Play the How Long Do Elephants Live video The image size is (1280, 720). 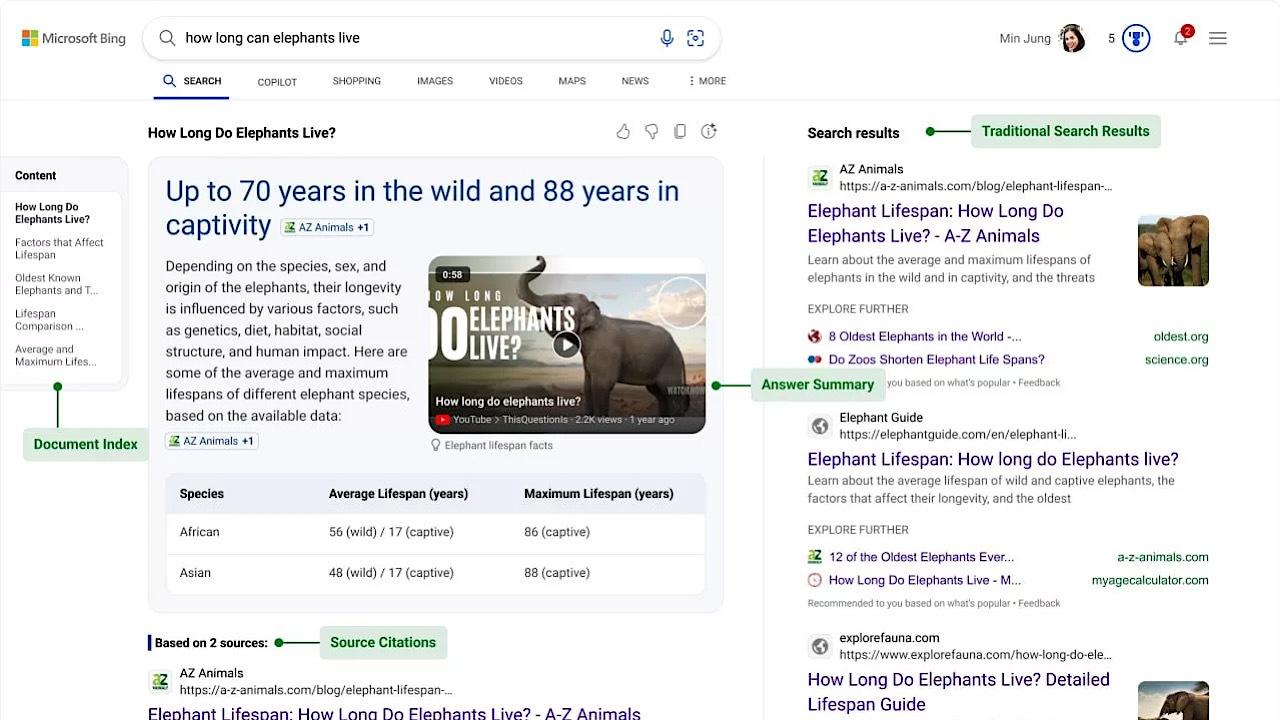point(566,345)
